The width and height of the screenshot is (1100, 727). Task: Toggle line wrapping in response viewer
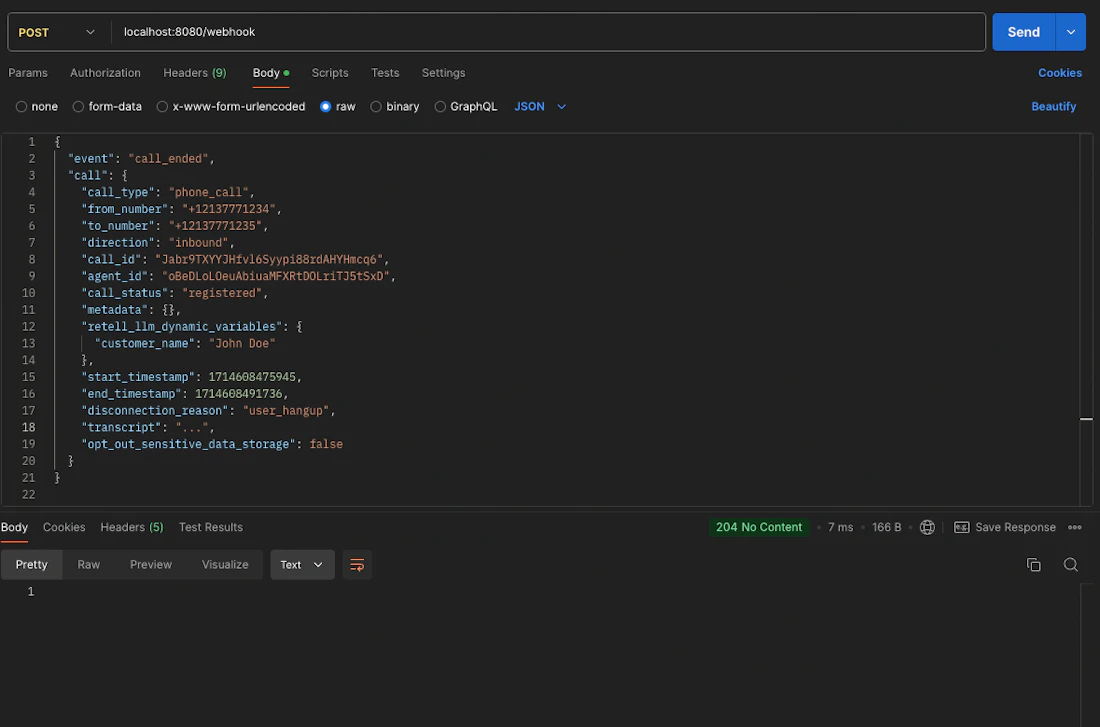(357, 564)
